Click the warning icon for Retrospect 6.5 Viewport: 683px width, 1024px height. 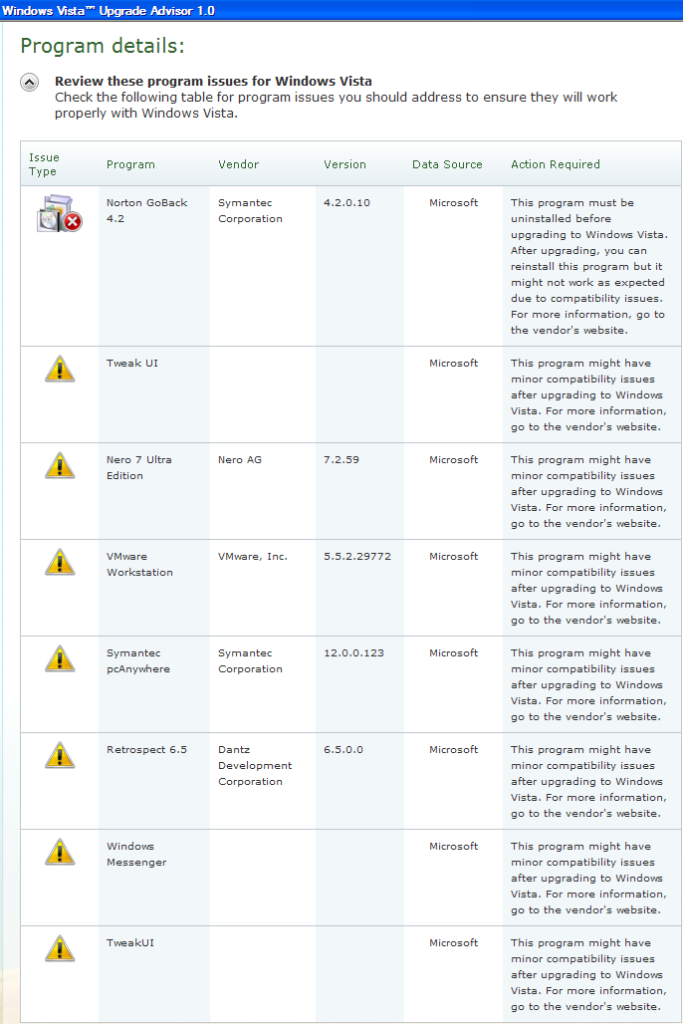[x=59, y=756]
